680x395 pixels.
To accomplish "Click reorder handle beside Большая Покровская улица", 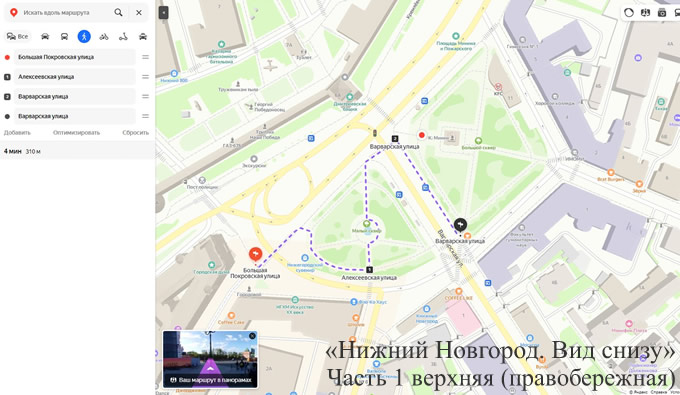I will pos(145,57).
